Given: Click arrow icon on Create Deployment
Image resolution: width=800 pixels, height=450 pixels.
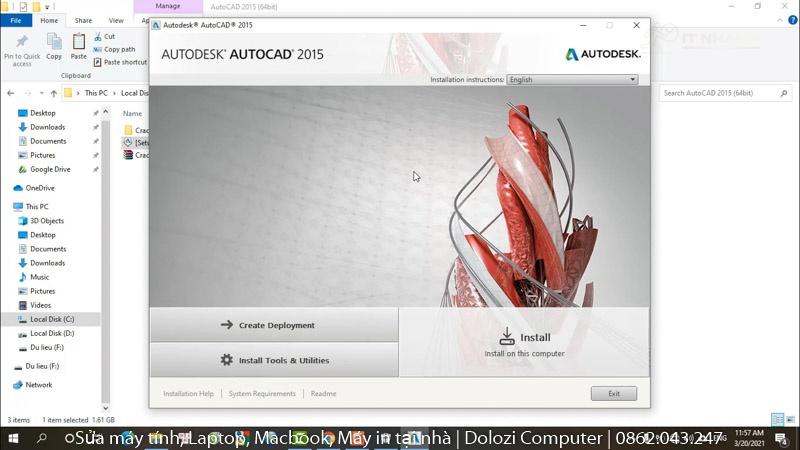Looking at the screenshot, I should pyautogui.click(x=227, y=324).
